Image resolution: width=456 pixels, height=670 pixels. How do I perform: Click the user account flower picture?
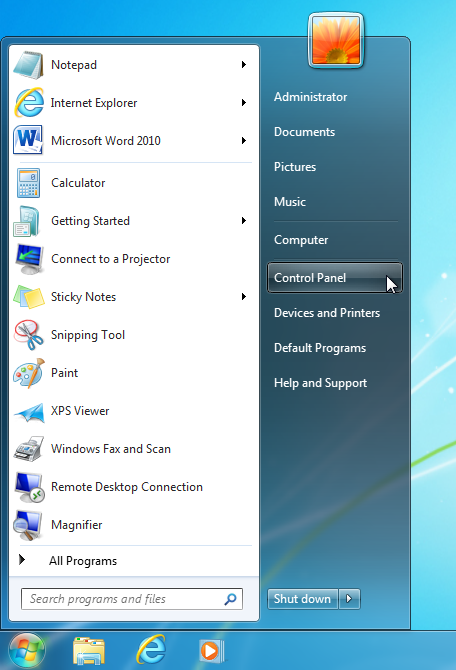click(x=335, y=41)
